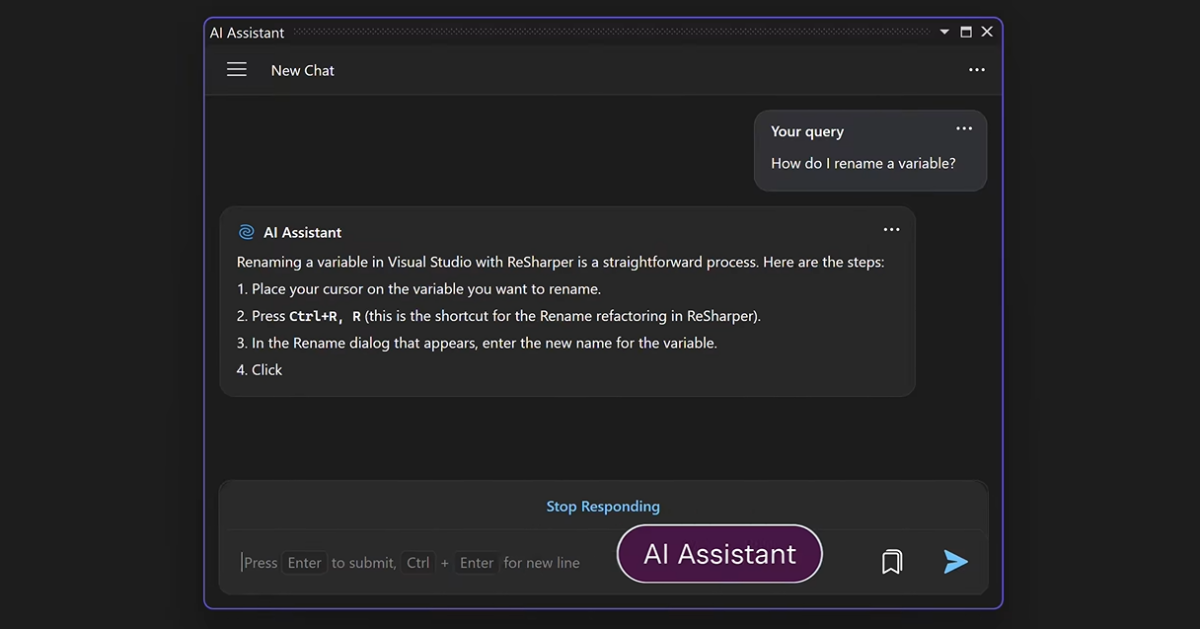Expand the window position dropdown arrow
The width and height of the screenshot is (1200, 629).
[945, 32]
